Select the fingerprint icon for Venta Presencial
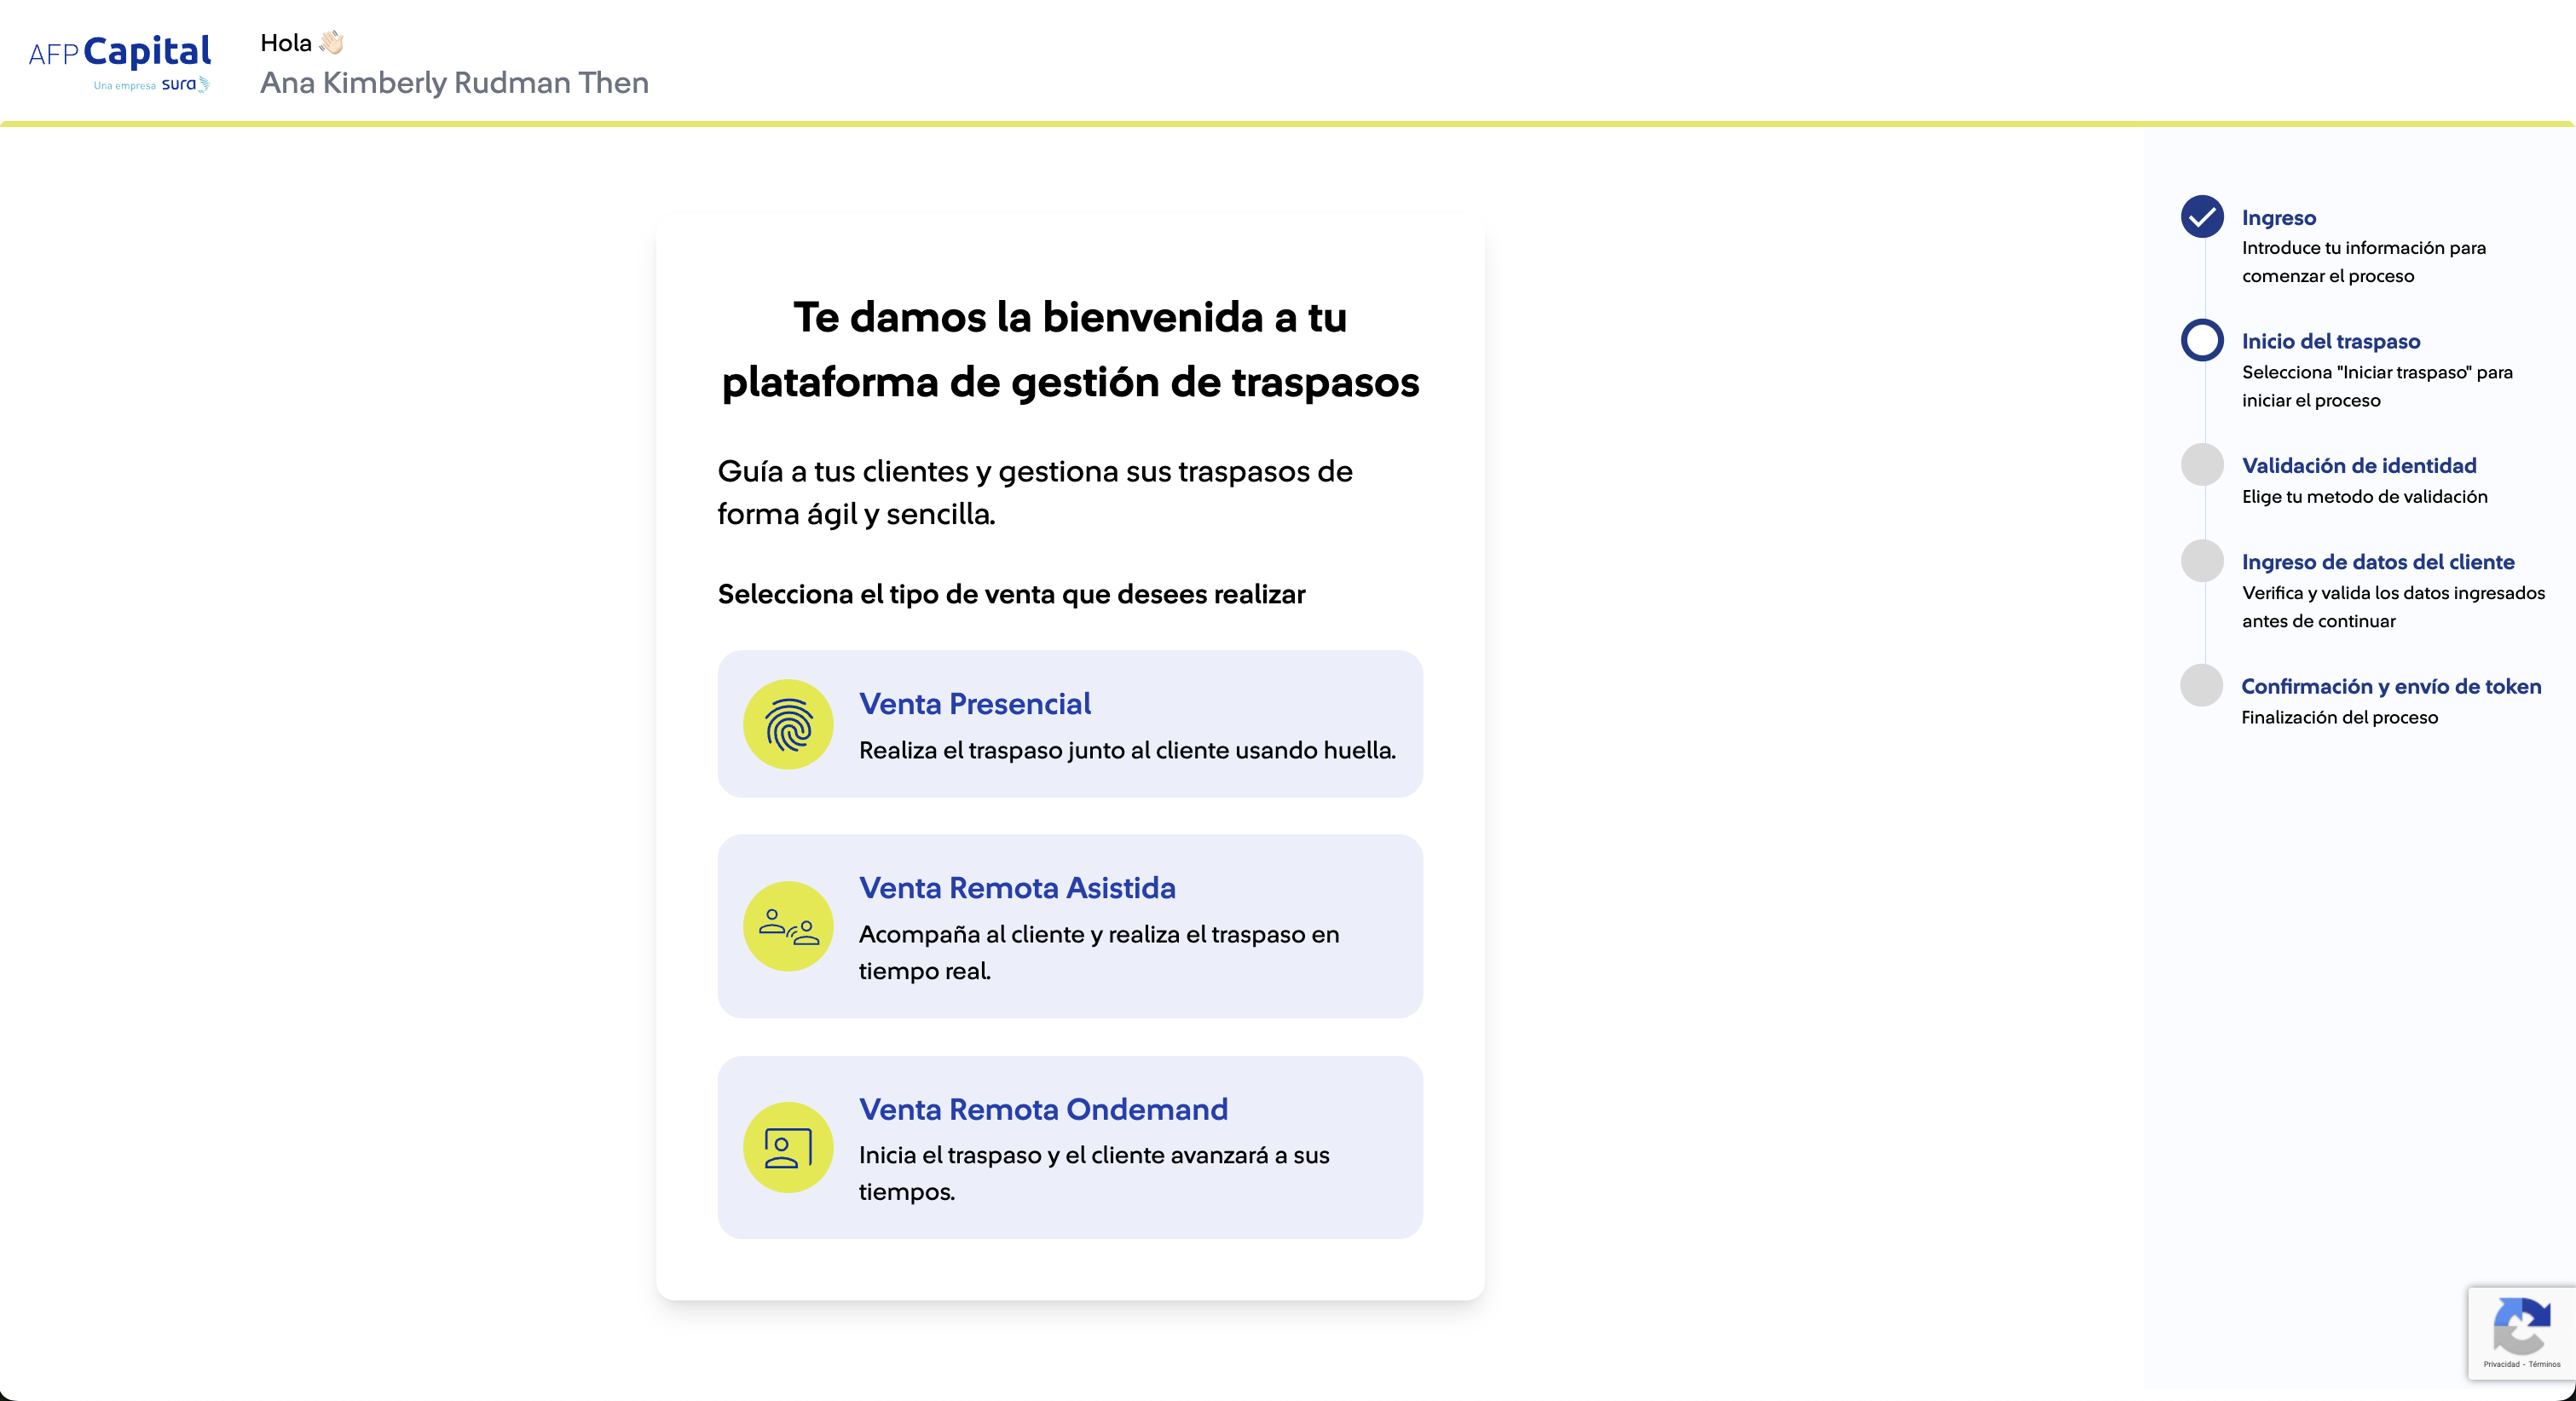This screenshot has width=2576, height=1401. (x=789, y=724)
